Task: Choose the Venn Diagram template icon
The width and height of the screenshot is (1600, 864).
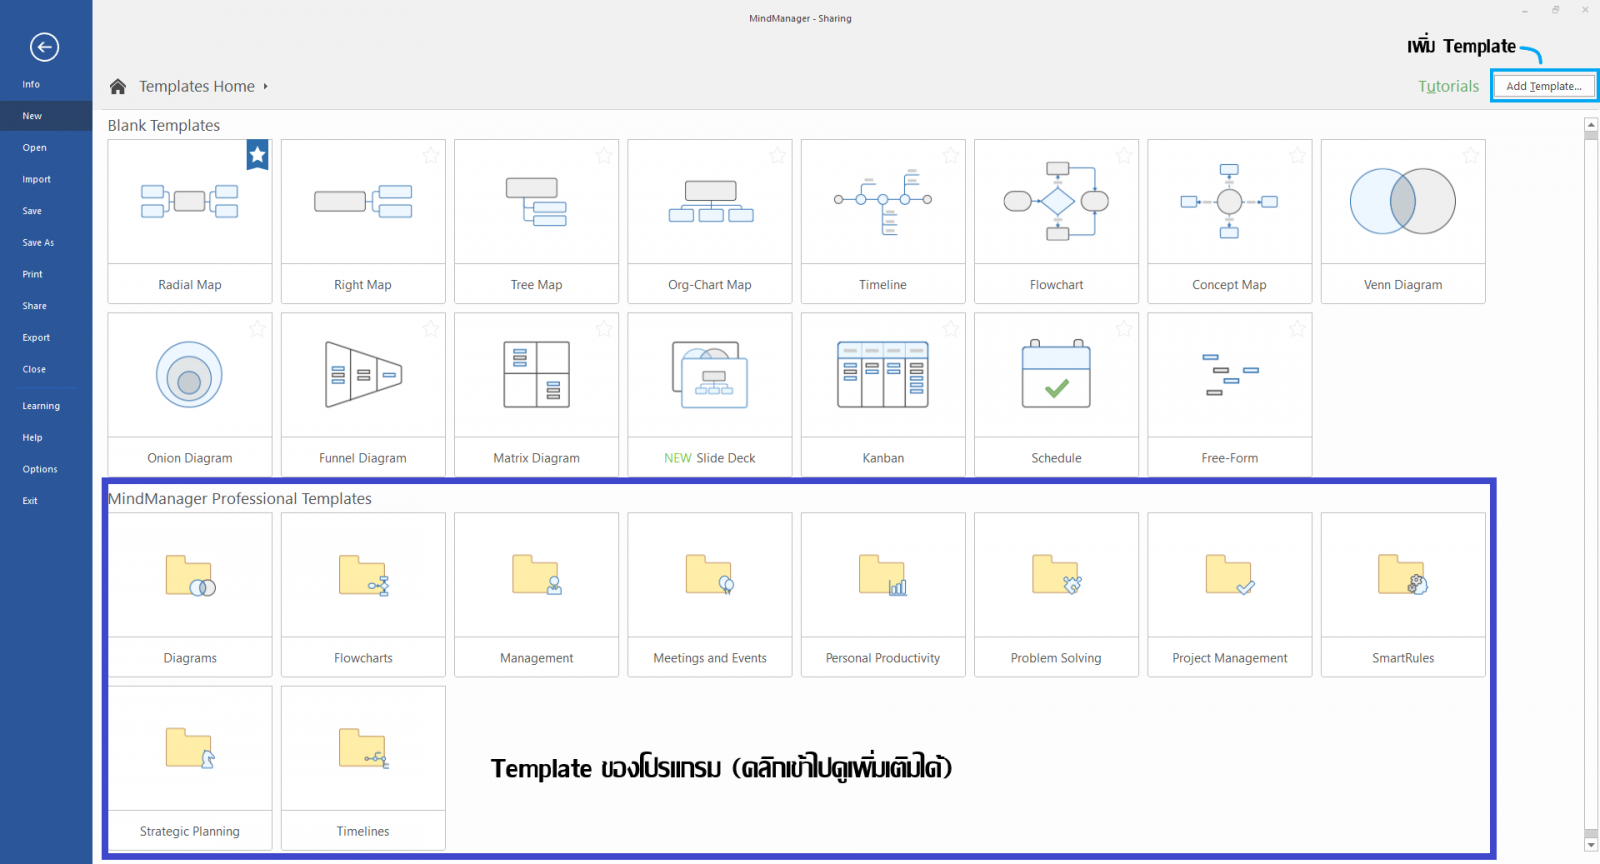Action: coord(1403,201)
